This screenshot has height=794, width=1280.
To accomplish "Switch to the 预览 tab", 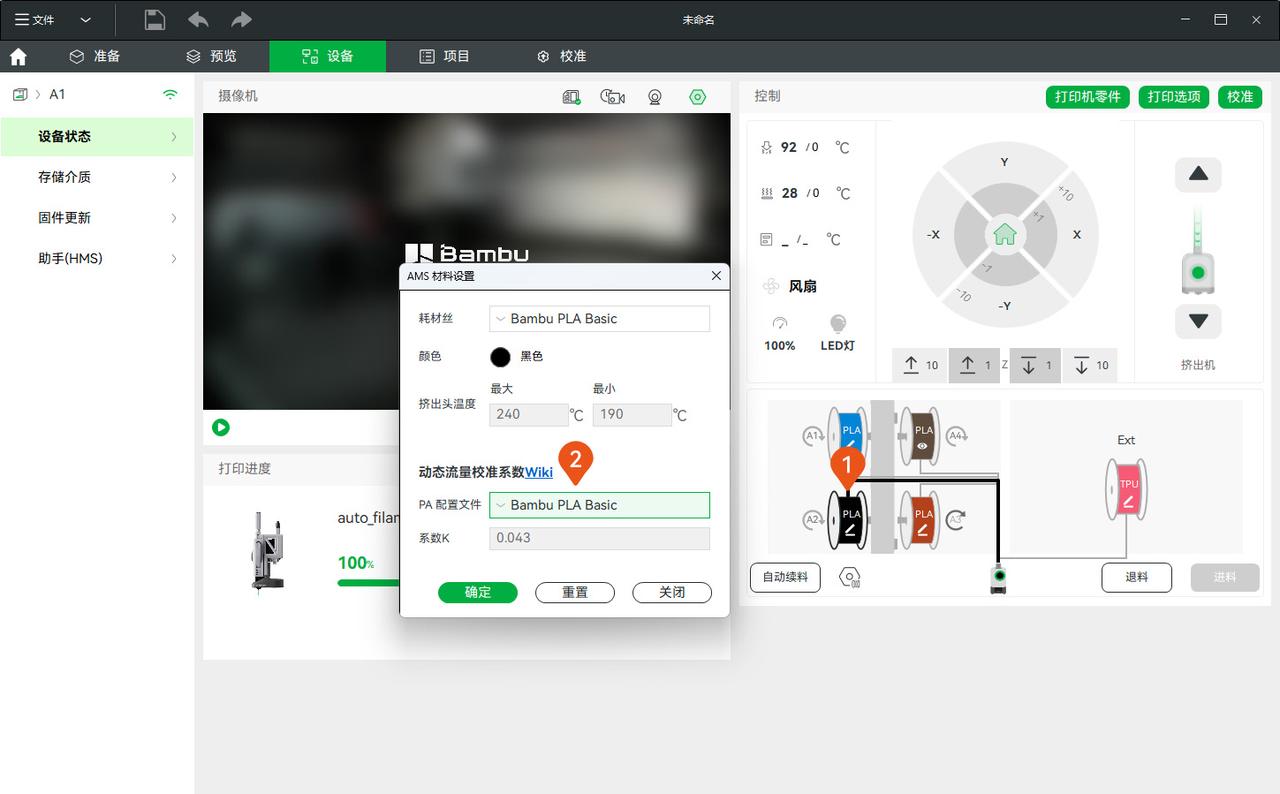I will click(x=212, y=56).
